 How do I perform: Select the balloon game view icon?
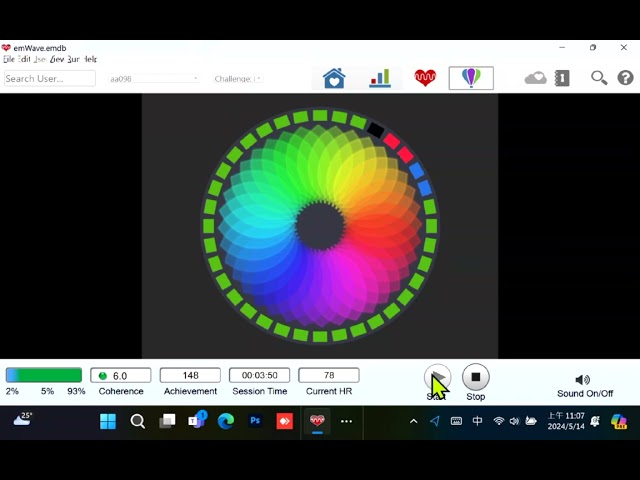[x=471, y=78]
